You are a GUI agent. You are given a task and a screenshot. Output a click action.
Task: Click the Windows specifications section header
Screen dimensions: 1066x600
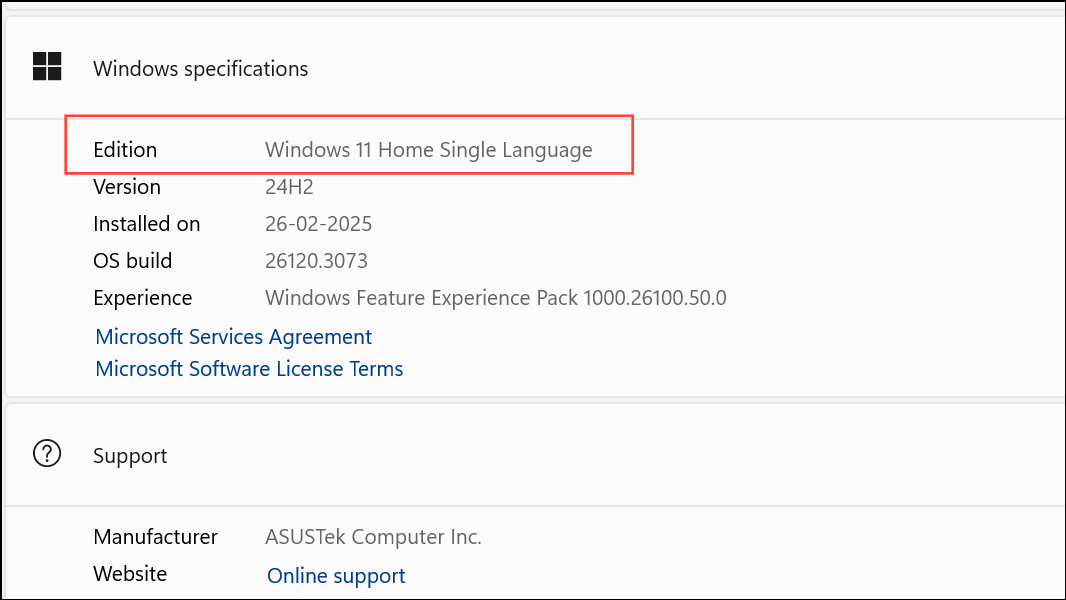click(200, 68)
